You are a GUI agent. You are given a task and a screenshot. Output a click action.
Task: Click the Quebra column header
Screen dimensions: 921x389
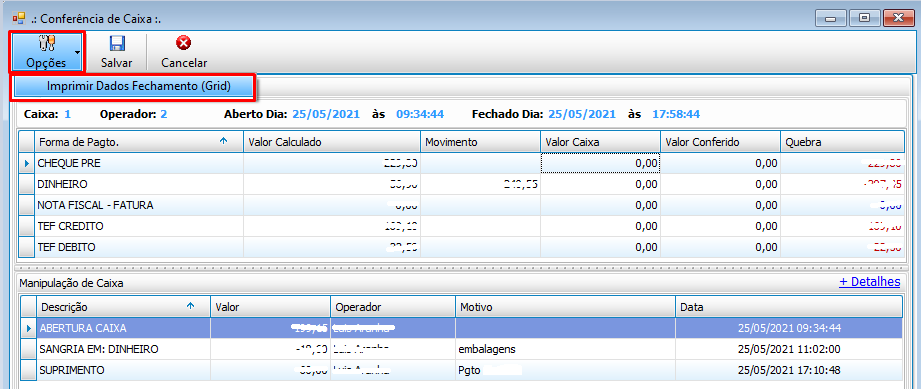coord(842,142)
